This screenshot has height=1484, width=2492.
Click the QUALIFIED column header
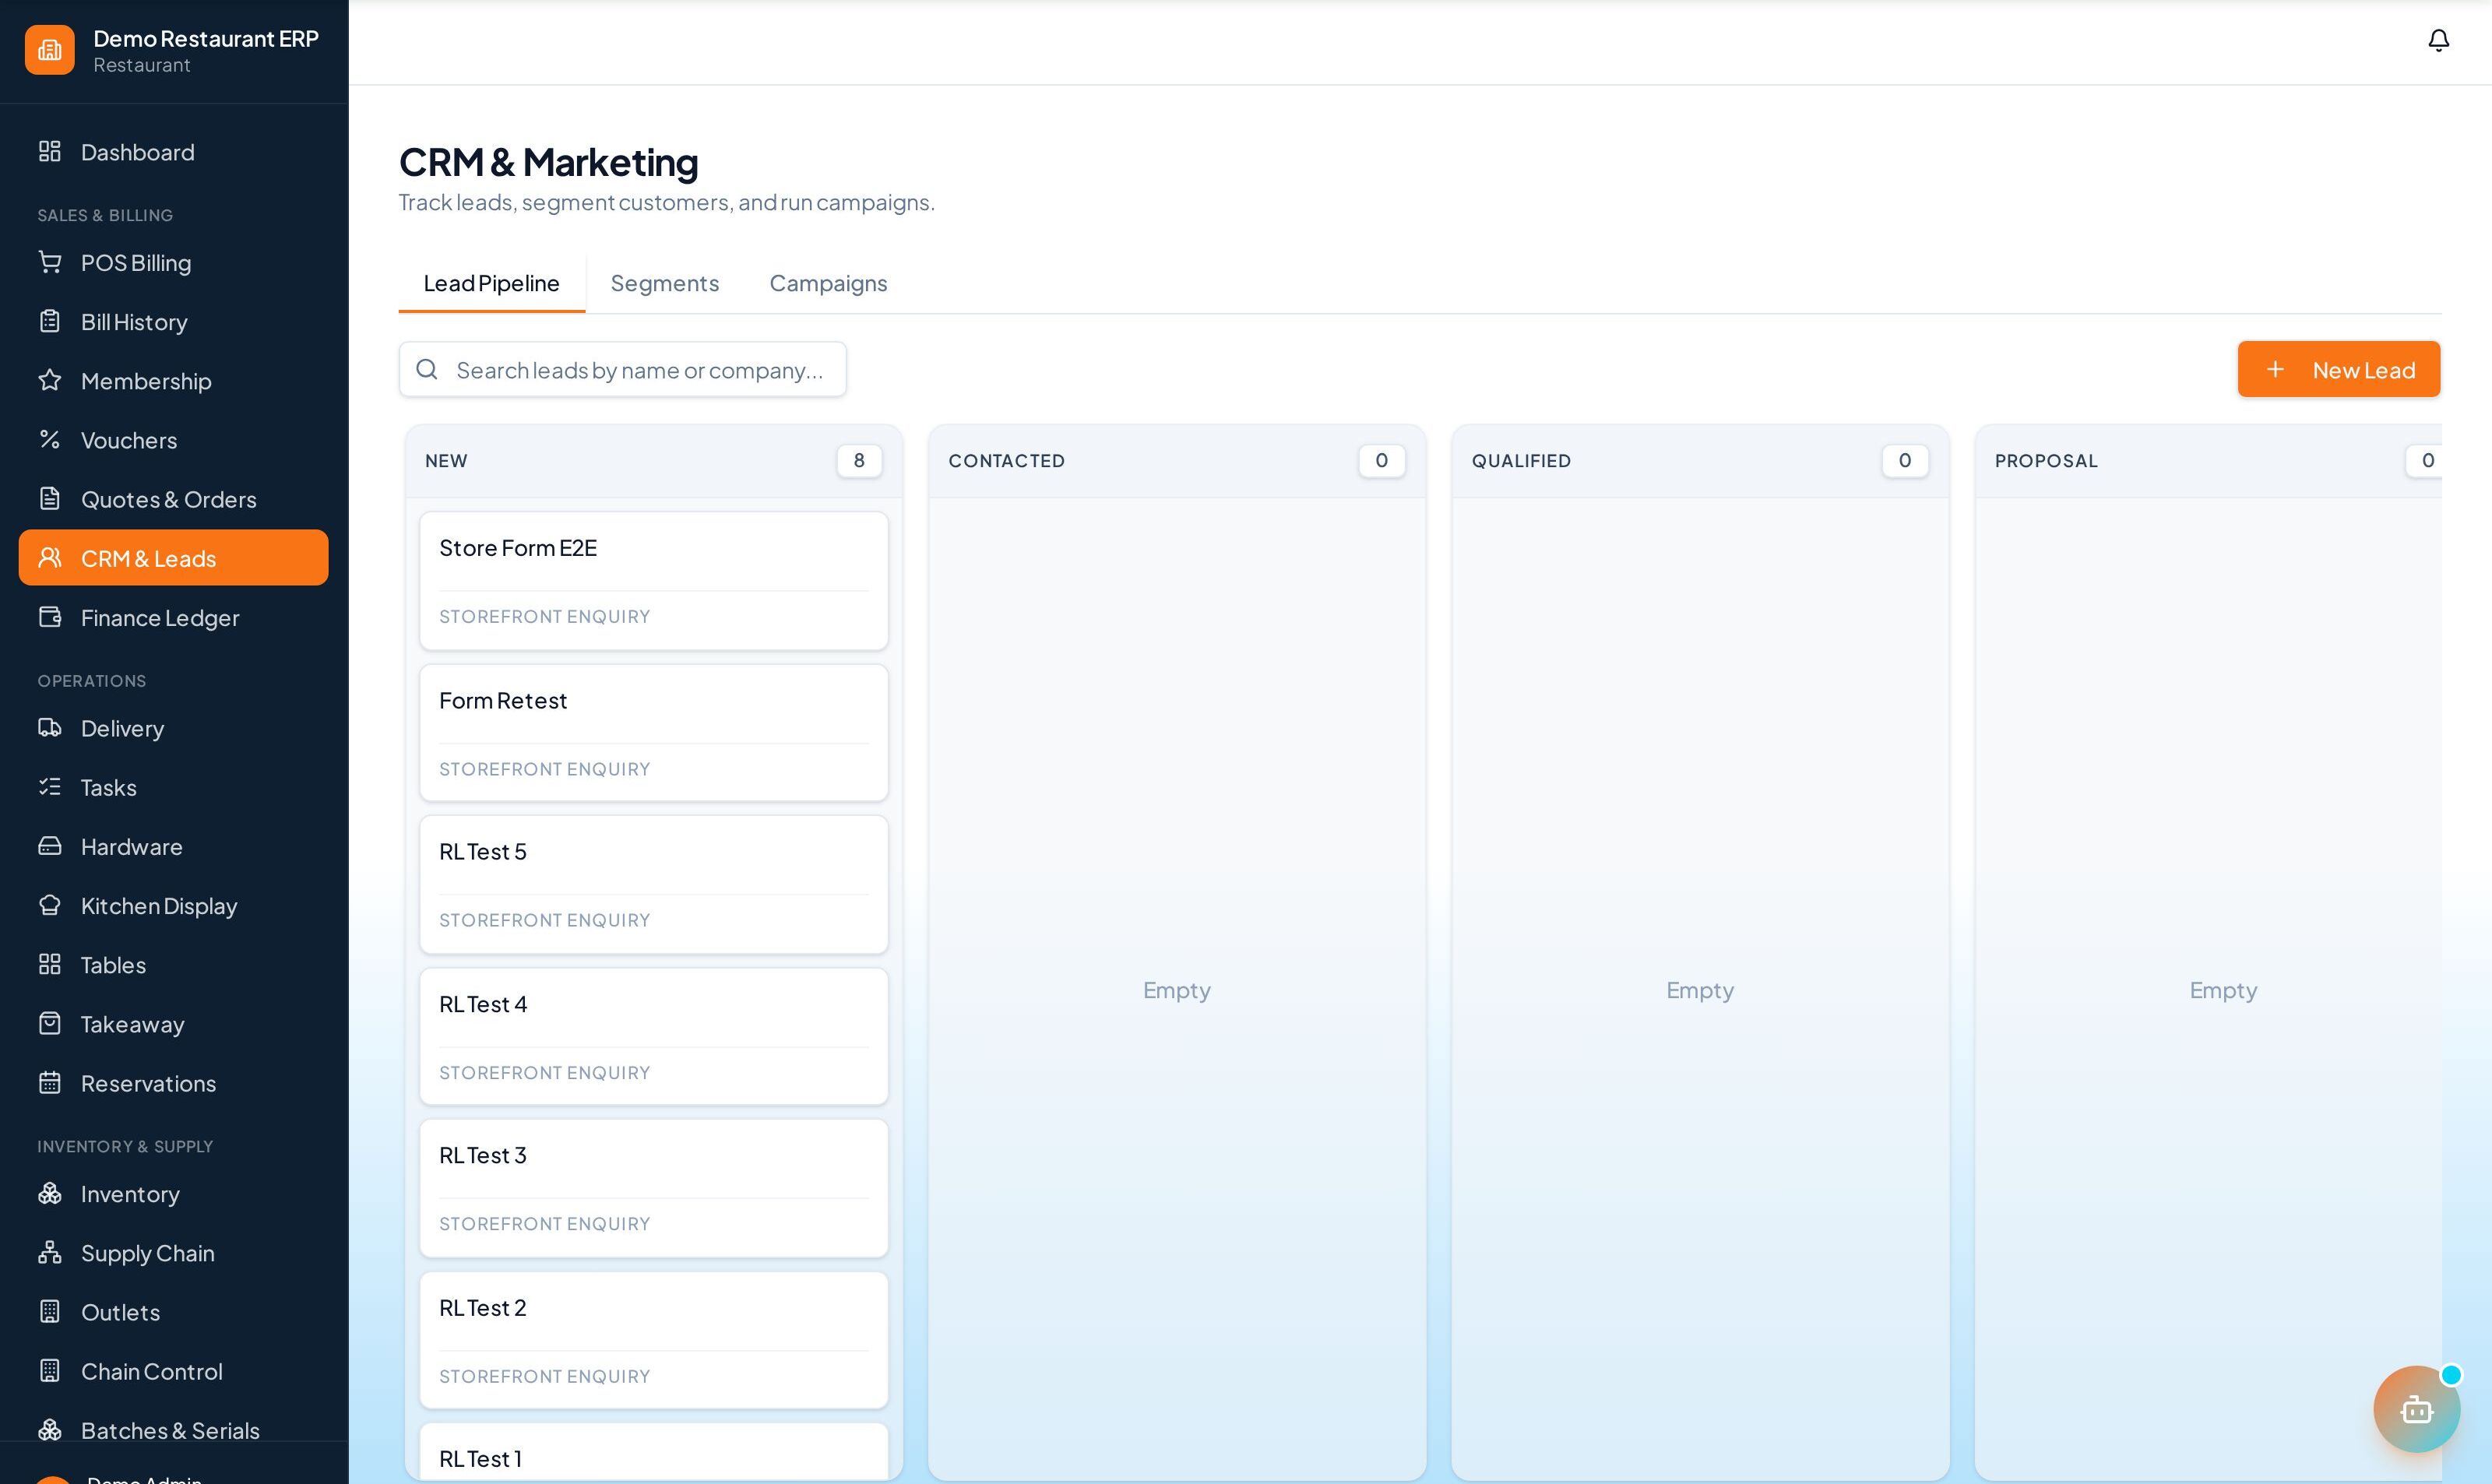pyautogui.click(x=1700, y=461)
